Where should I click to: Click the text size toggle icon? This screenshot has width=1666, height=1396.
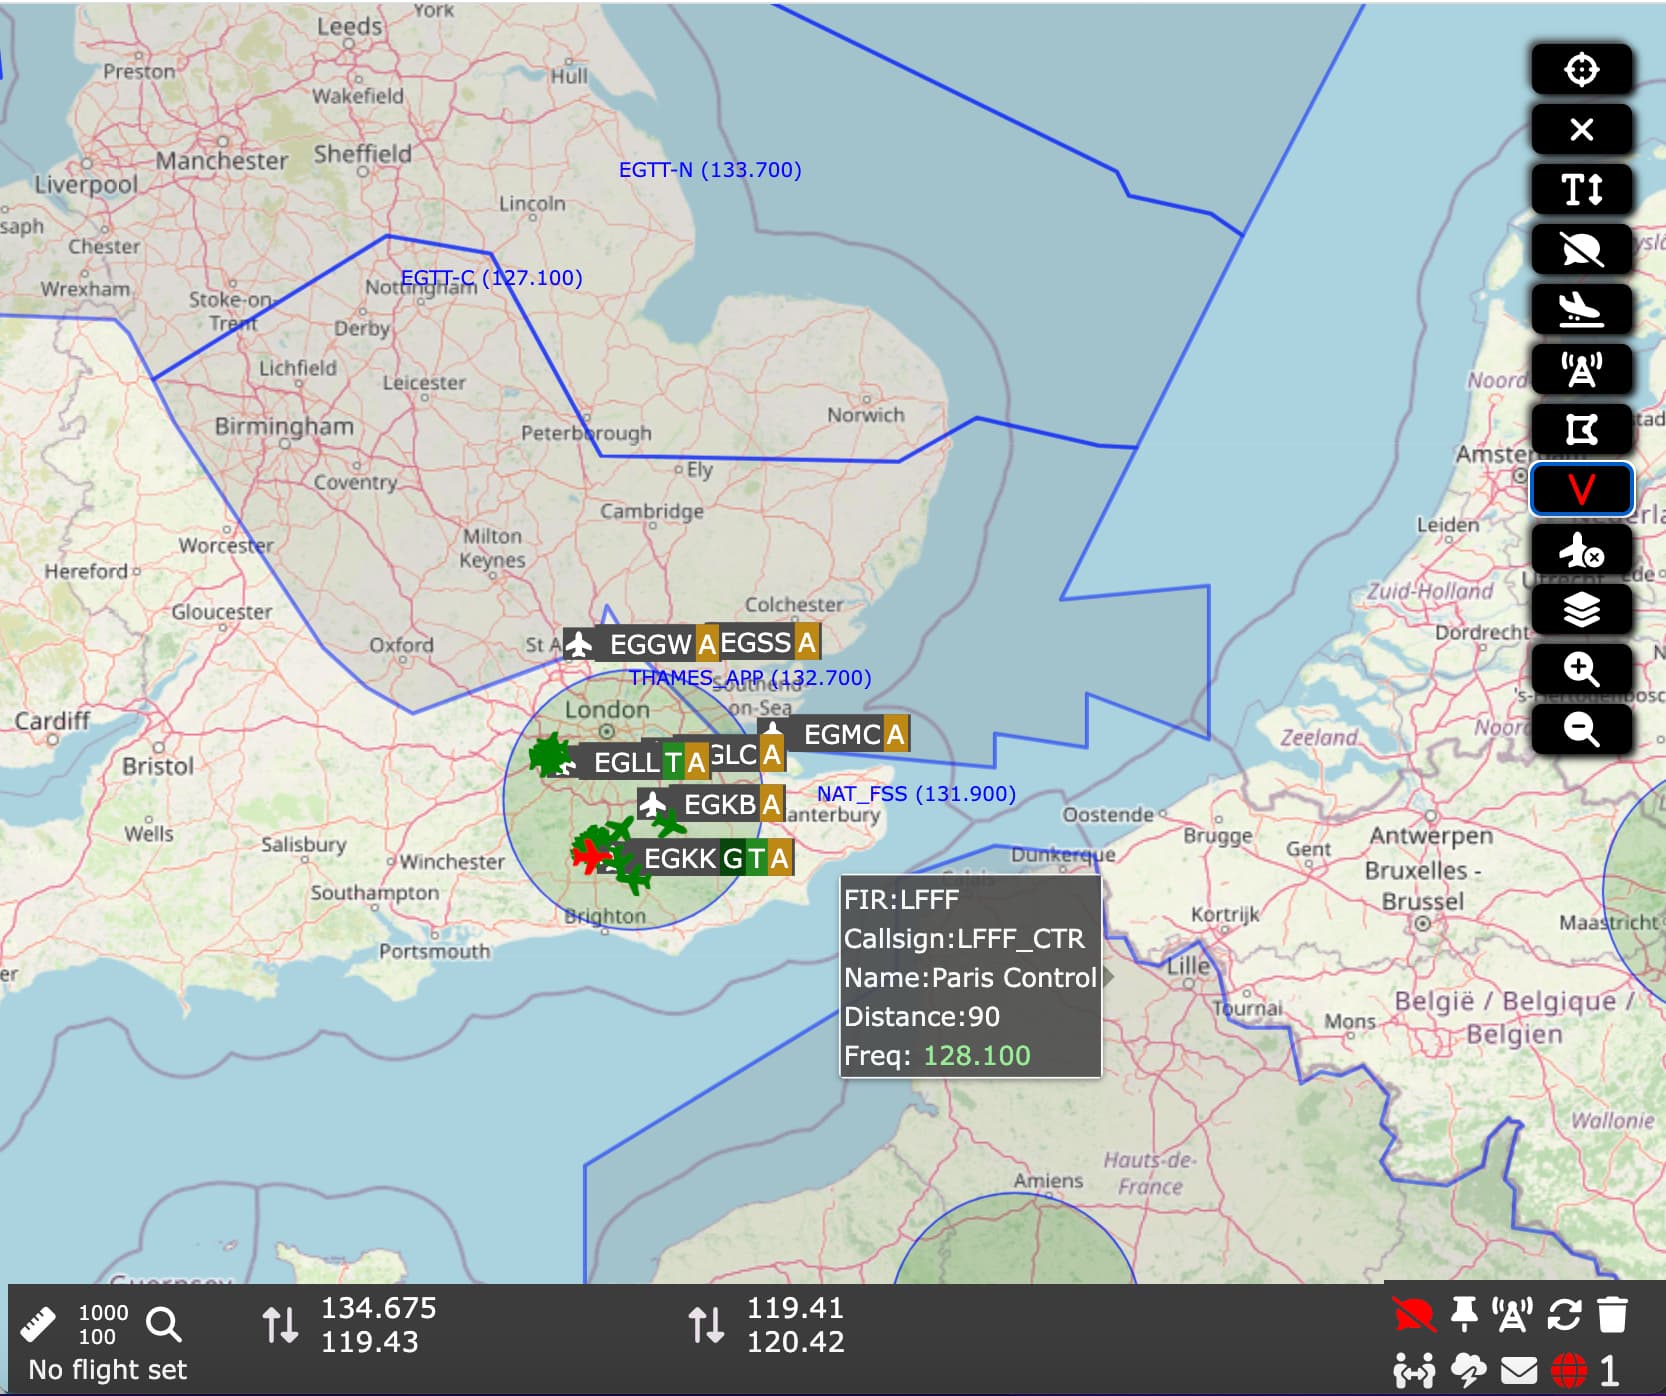pos(1581,189)
